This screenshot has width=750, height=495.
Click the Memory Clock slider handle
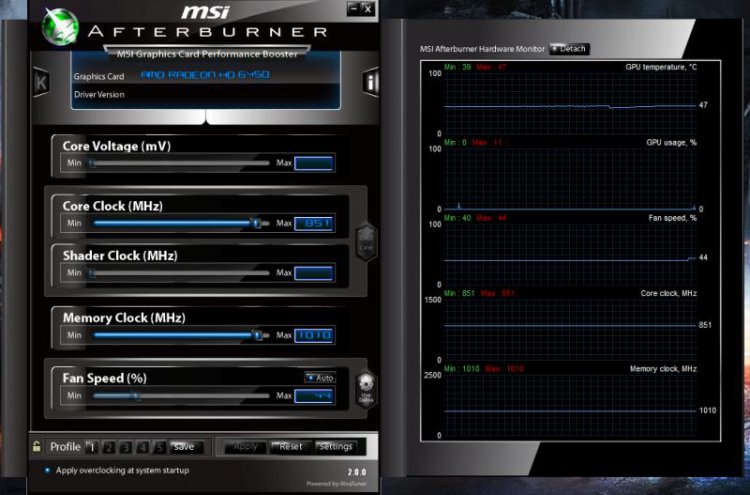[258, 335]
